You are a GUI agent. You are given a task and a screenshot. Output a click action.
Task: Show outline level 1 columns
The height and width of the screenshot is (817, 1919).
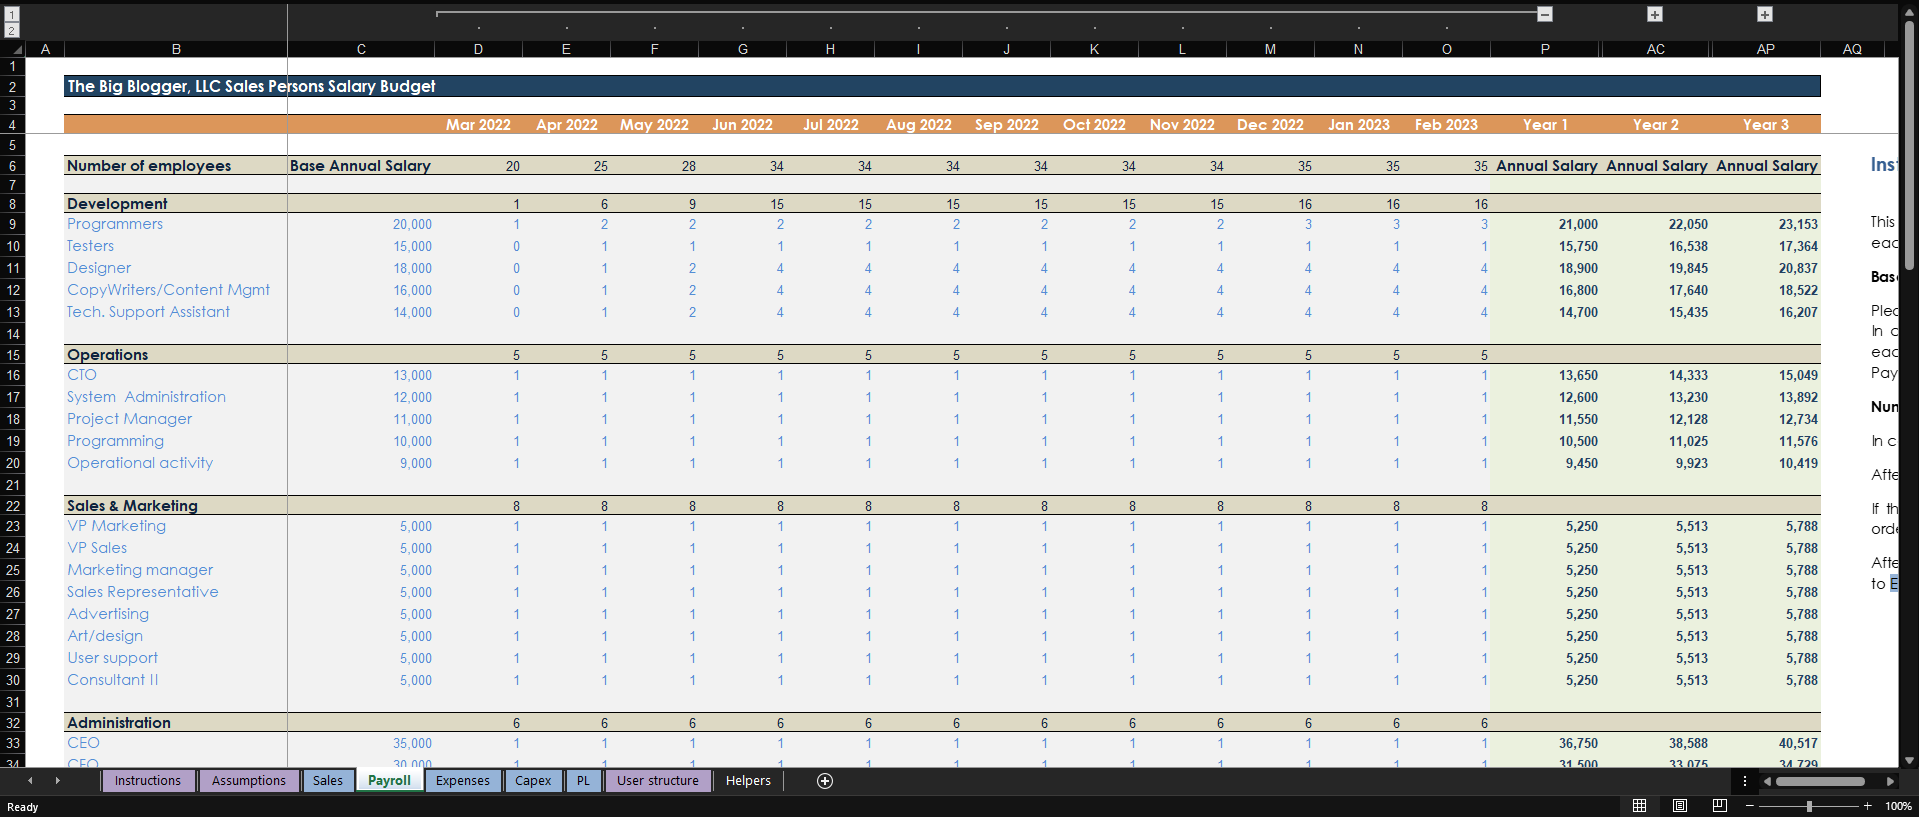[x=12, y=15]
